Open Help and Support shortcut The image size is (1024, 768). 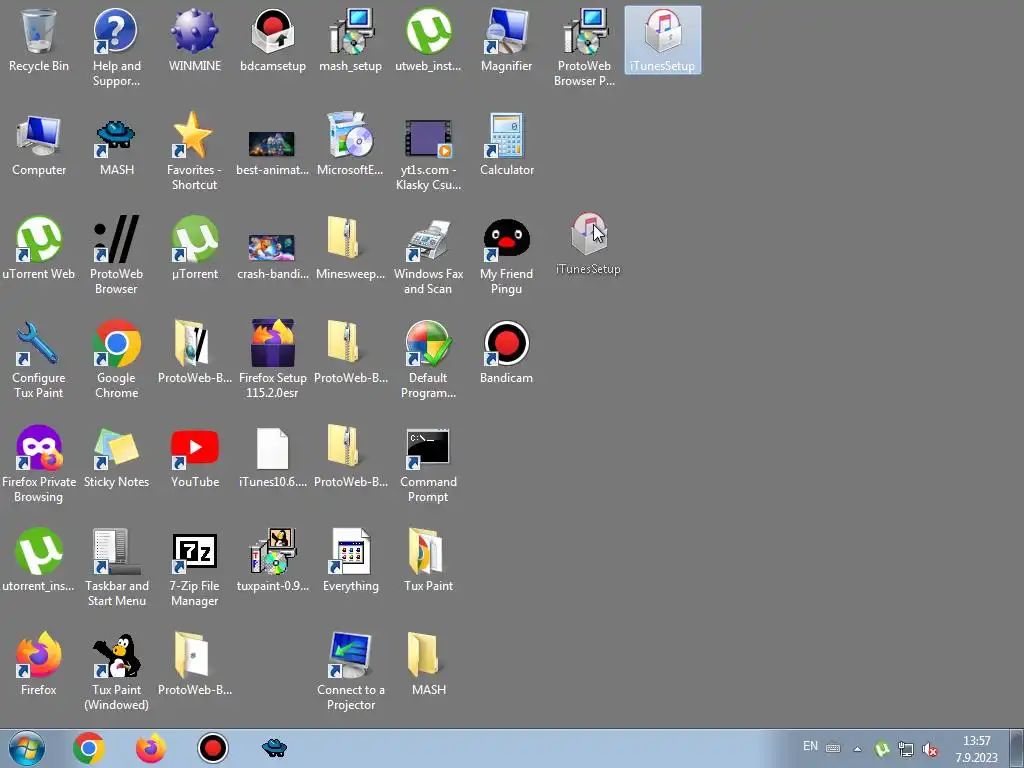tap(116, 47)
